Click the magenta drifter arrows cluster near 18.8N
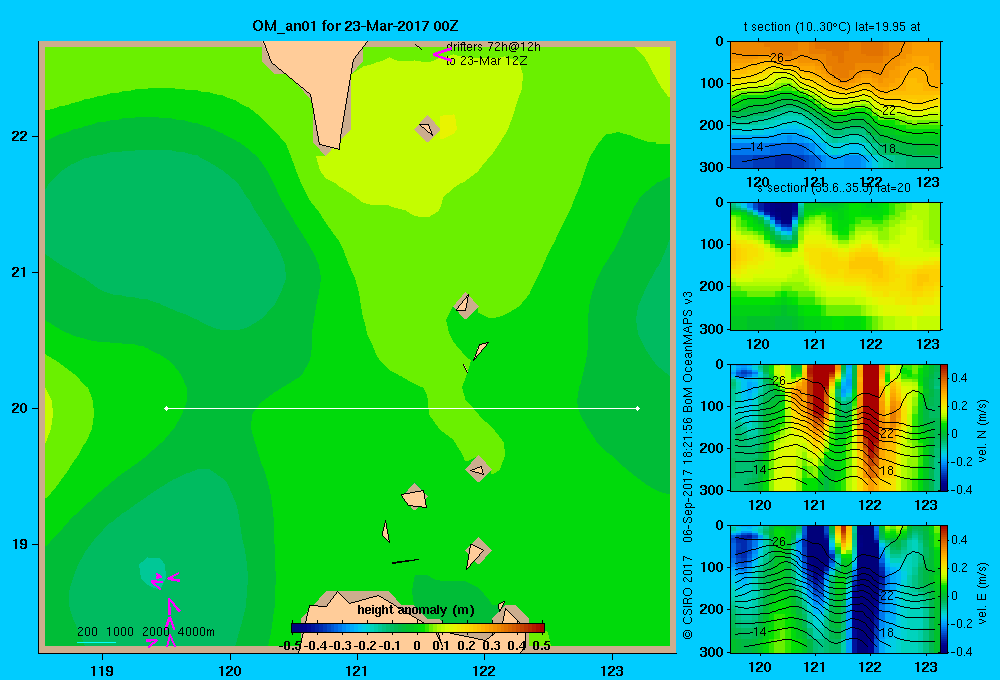 point(165,580)
